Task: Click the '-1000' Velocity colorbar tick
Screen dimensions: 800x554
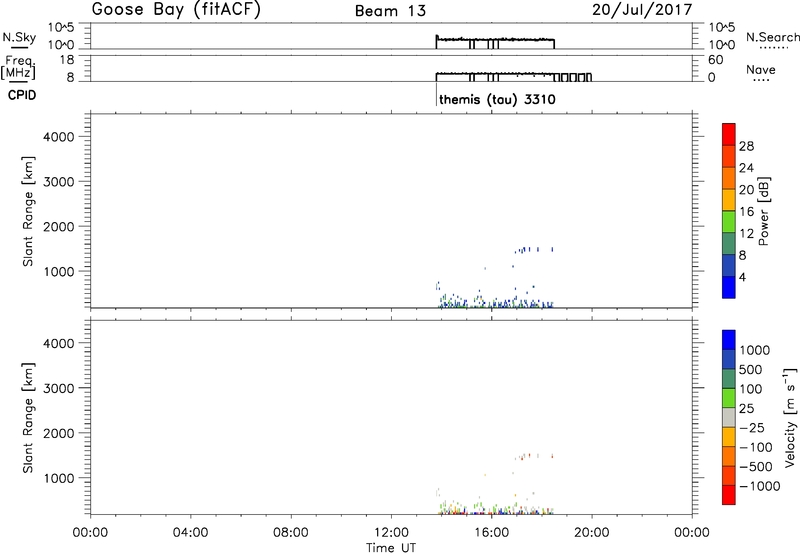Action: [x=759, y=486]
